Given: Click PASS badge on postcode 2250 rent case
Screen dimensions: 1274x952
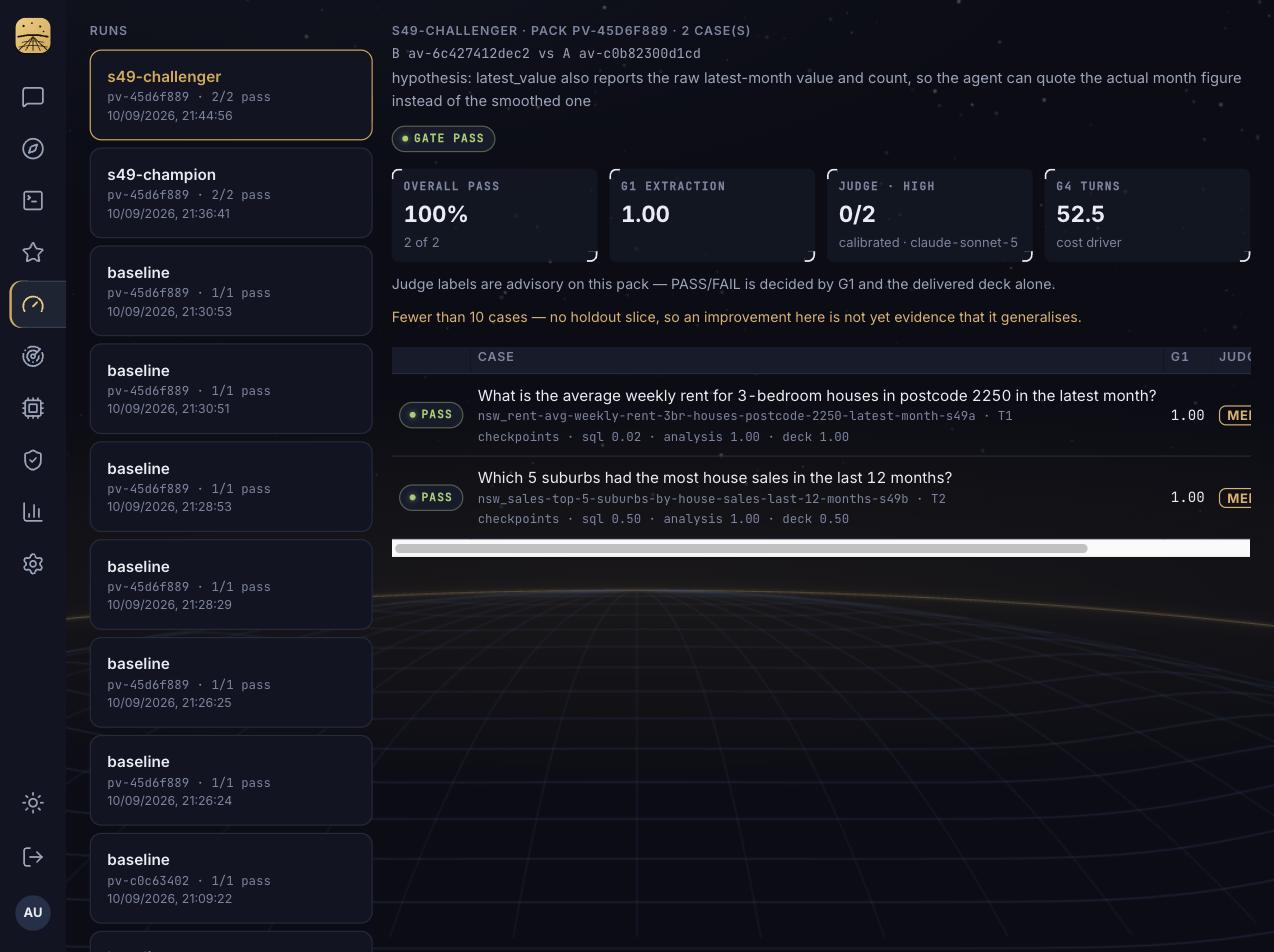Looking at the screenshot, I should point(431,414).
